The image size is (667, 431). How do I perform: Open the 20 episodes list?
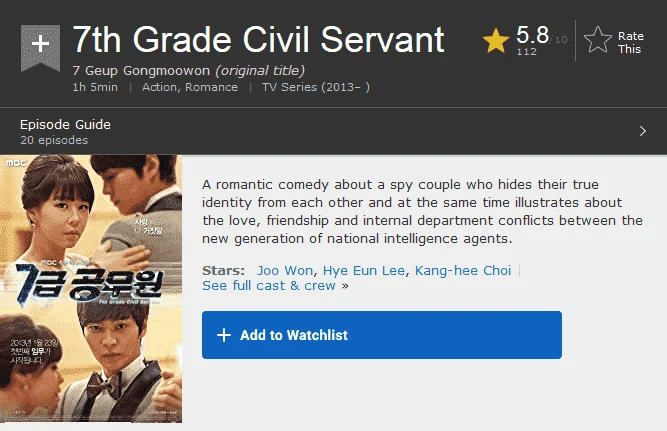point(54,140)
